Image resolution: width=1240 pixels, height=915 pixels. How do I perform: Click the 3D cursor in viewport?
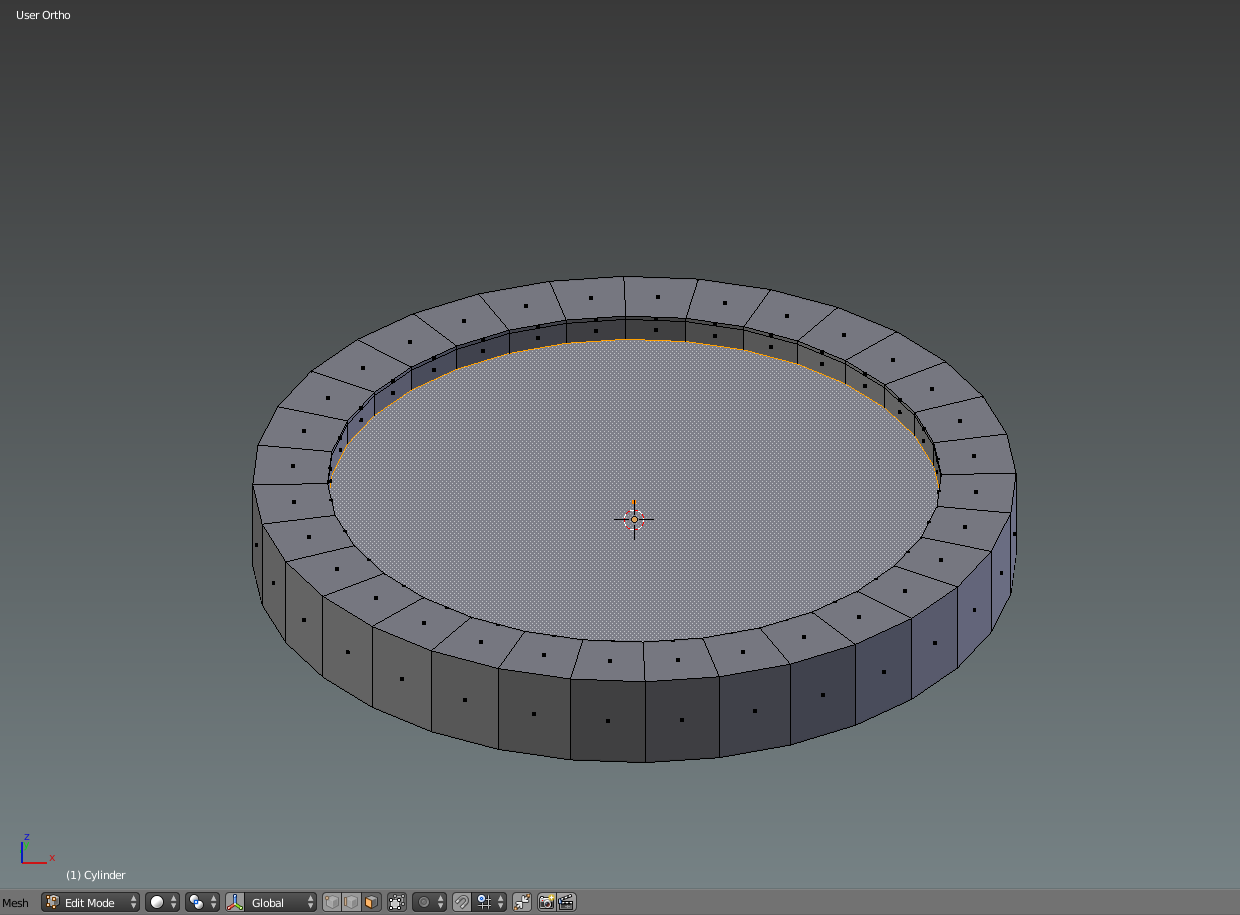634,519
